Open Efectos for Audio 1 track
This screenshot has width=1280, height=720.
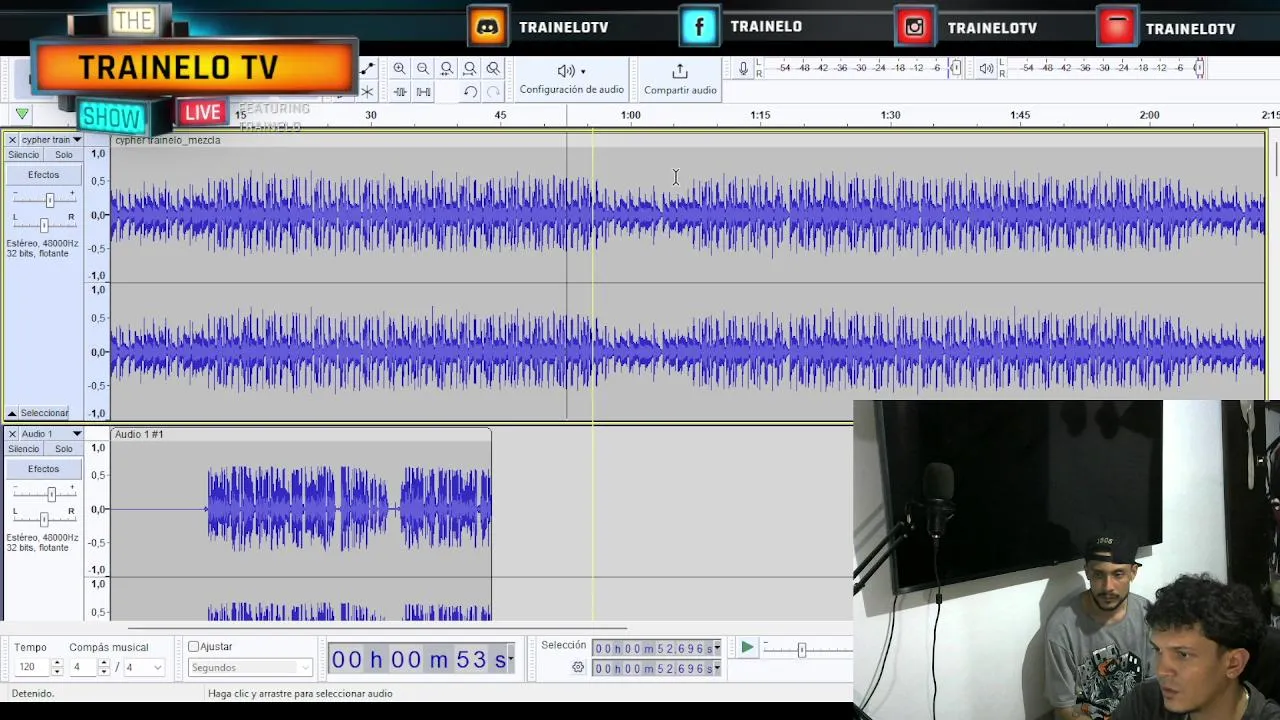tap(43, 469)
